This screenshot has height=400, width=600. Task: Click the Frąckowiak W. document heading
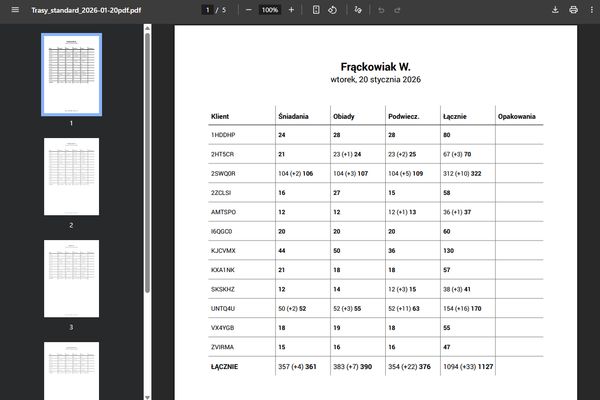375,66
